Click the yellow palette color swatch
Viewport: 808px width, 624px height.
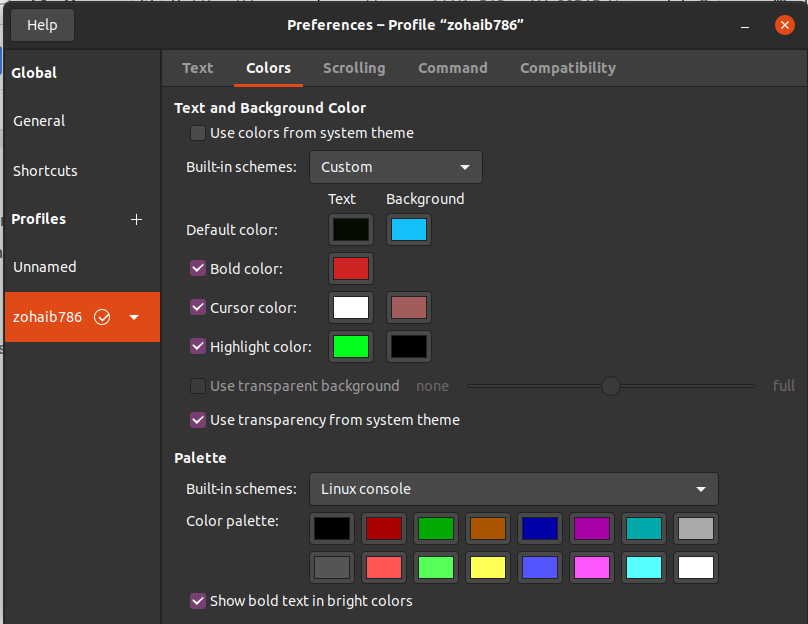[x=488, y=567]
